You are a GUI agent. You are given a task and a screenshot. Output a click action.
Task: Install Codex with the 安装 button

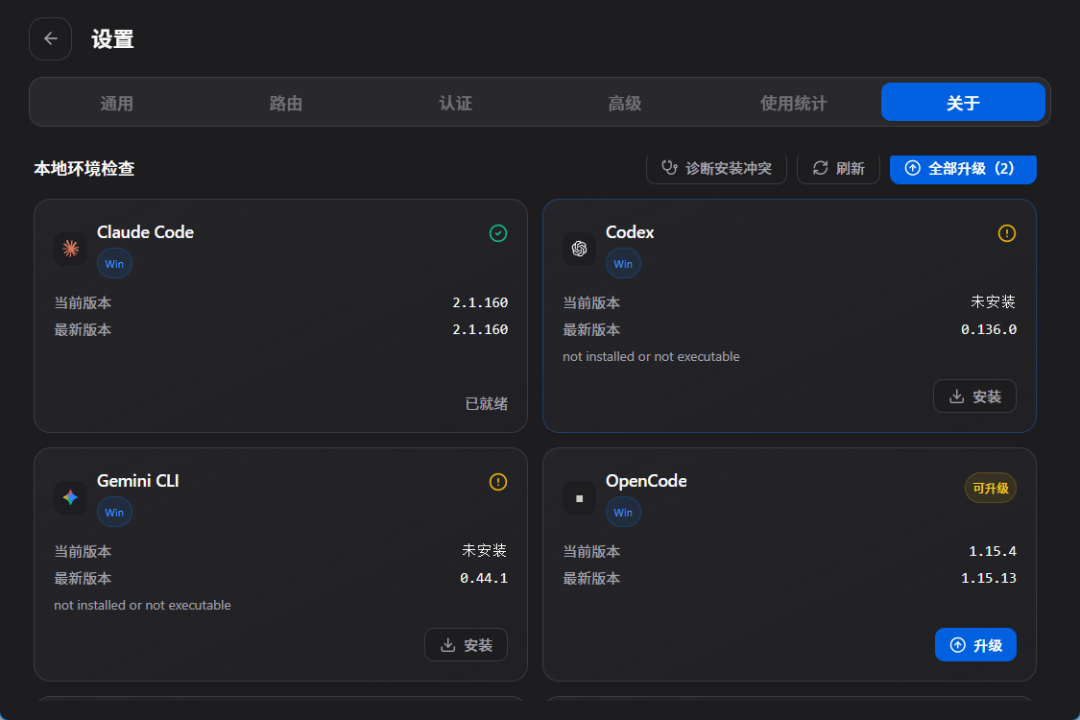(x=975, y=396)
